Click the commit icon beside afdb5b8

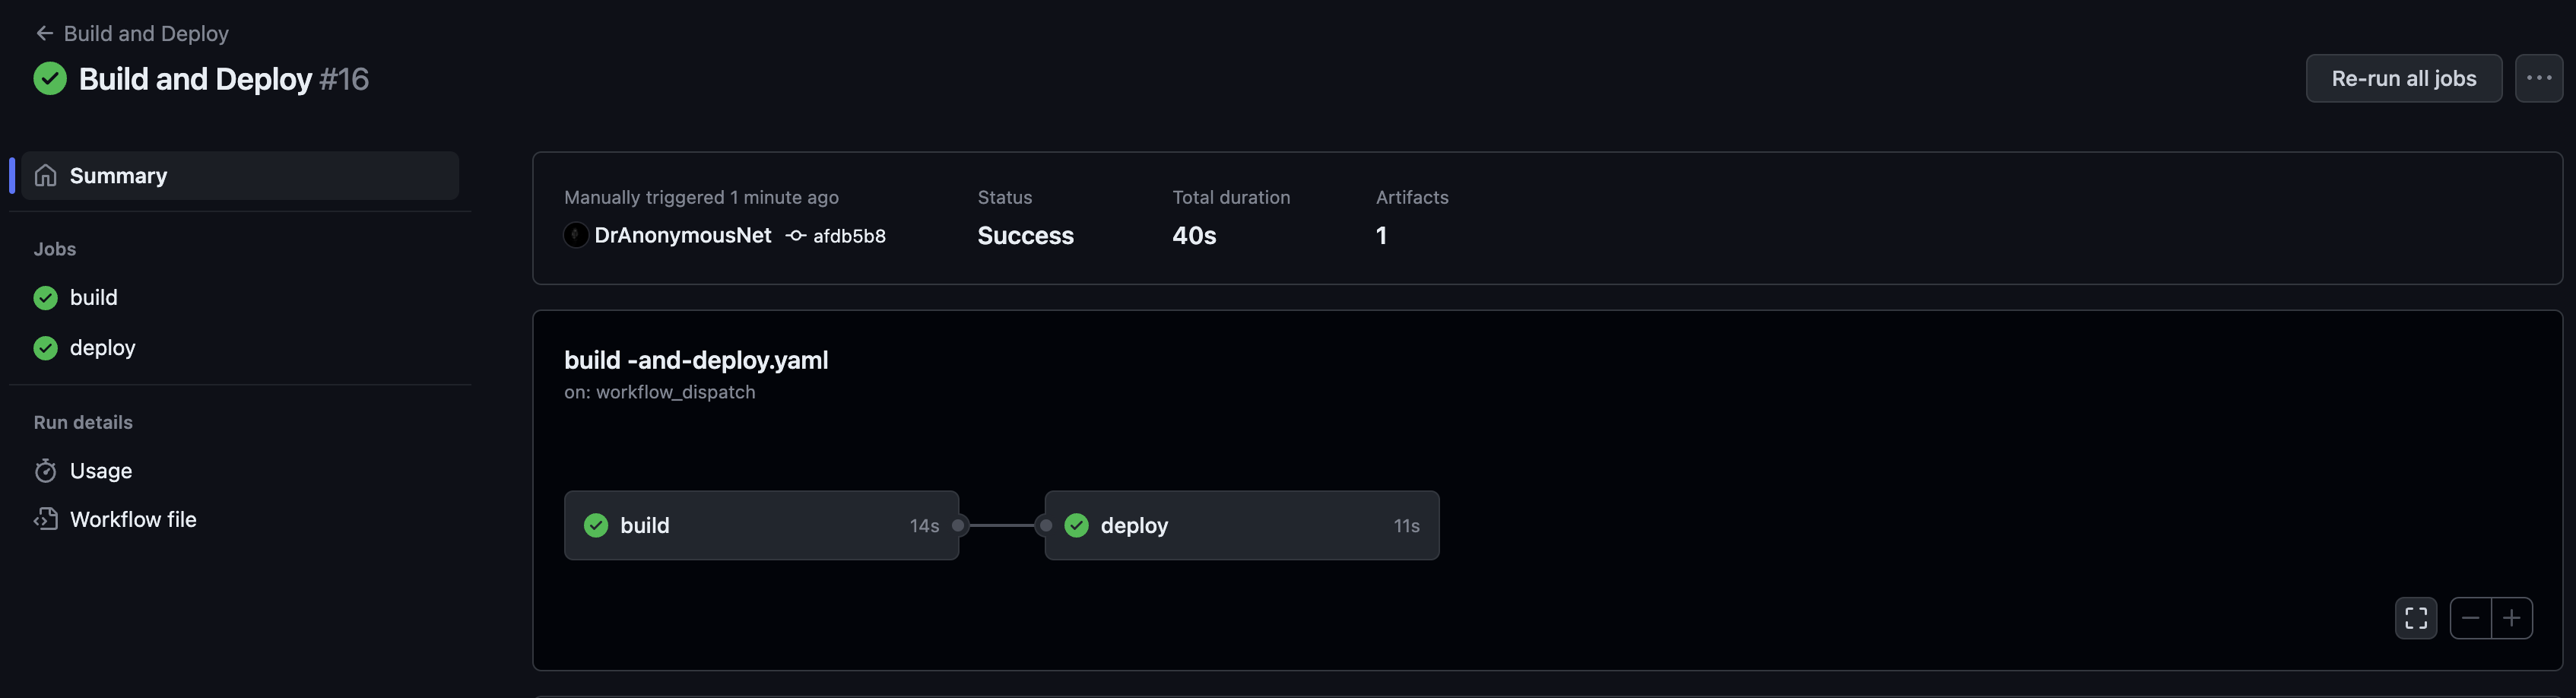click(x=796, y=235)
